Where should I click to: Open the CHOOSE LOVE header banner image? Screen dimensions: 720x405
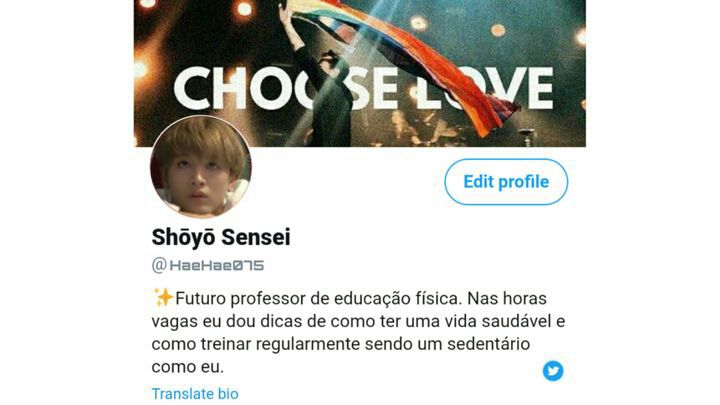point(360,73)
